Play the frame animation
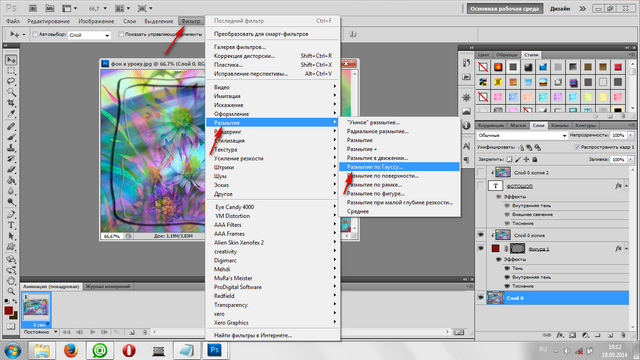Image resolution: width=640 pixels, height=360 pixels. pyautogui.click(x=92, y=332)
